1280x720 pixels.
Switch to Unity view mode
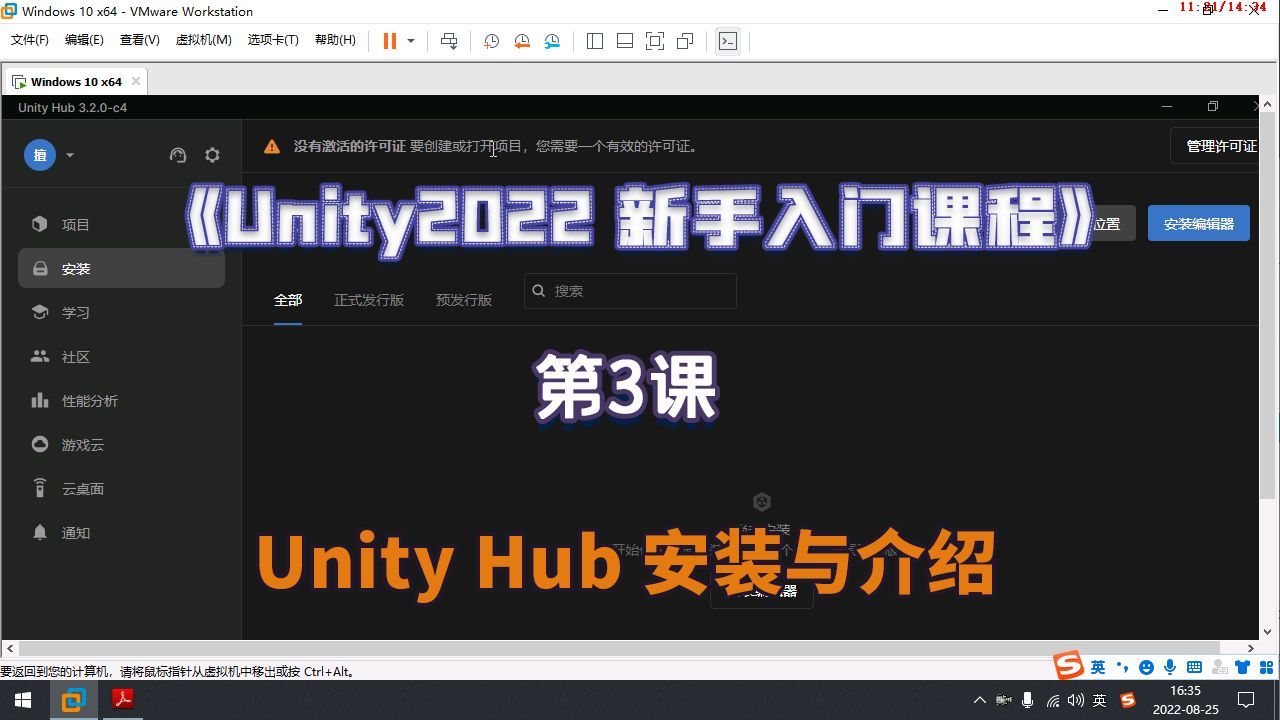(x=685, y=41)
